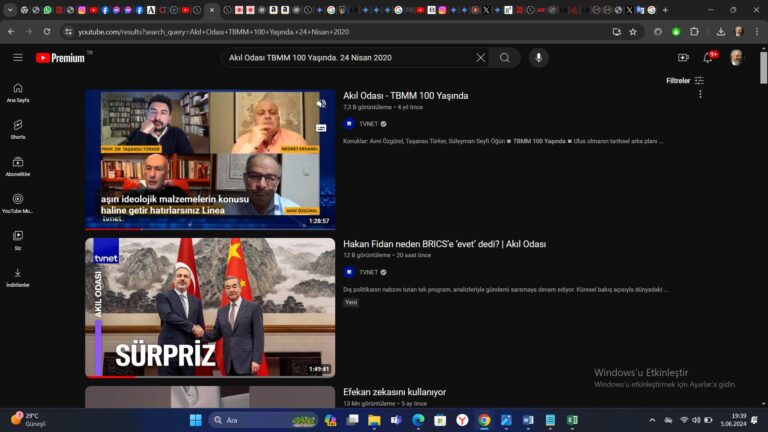Open Filtreler search filters
This screenshot has width=768, height=432.
685,80
